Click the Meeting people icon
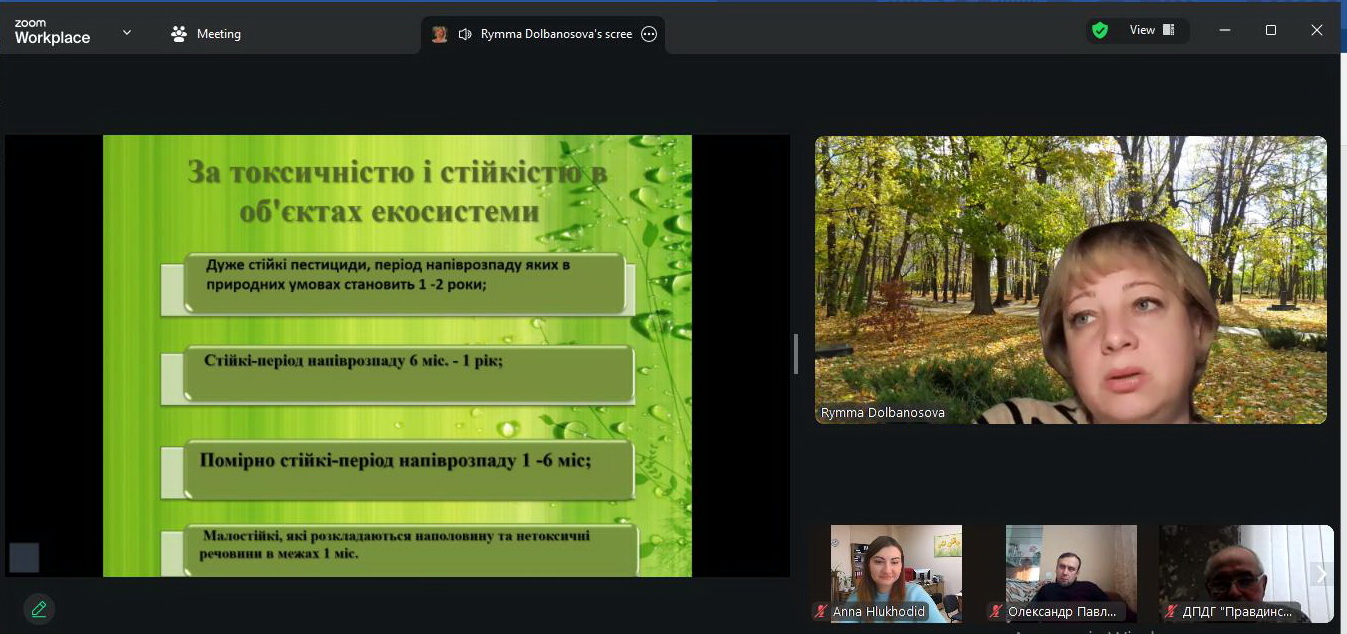 click(x=179, y=34)
